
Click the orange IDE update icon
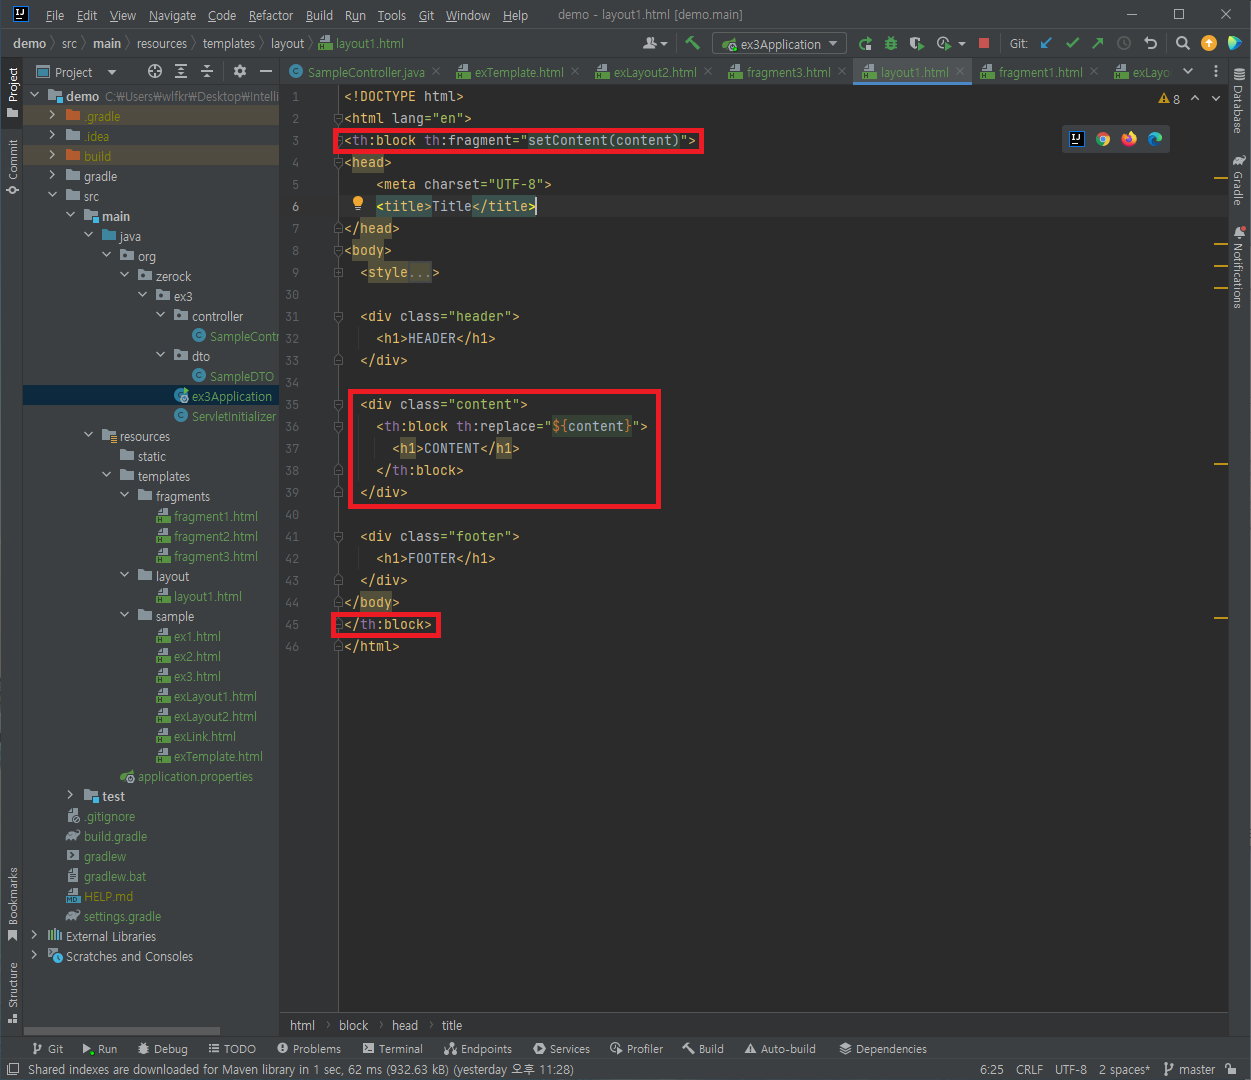[x=1209, y=43]
